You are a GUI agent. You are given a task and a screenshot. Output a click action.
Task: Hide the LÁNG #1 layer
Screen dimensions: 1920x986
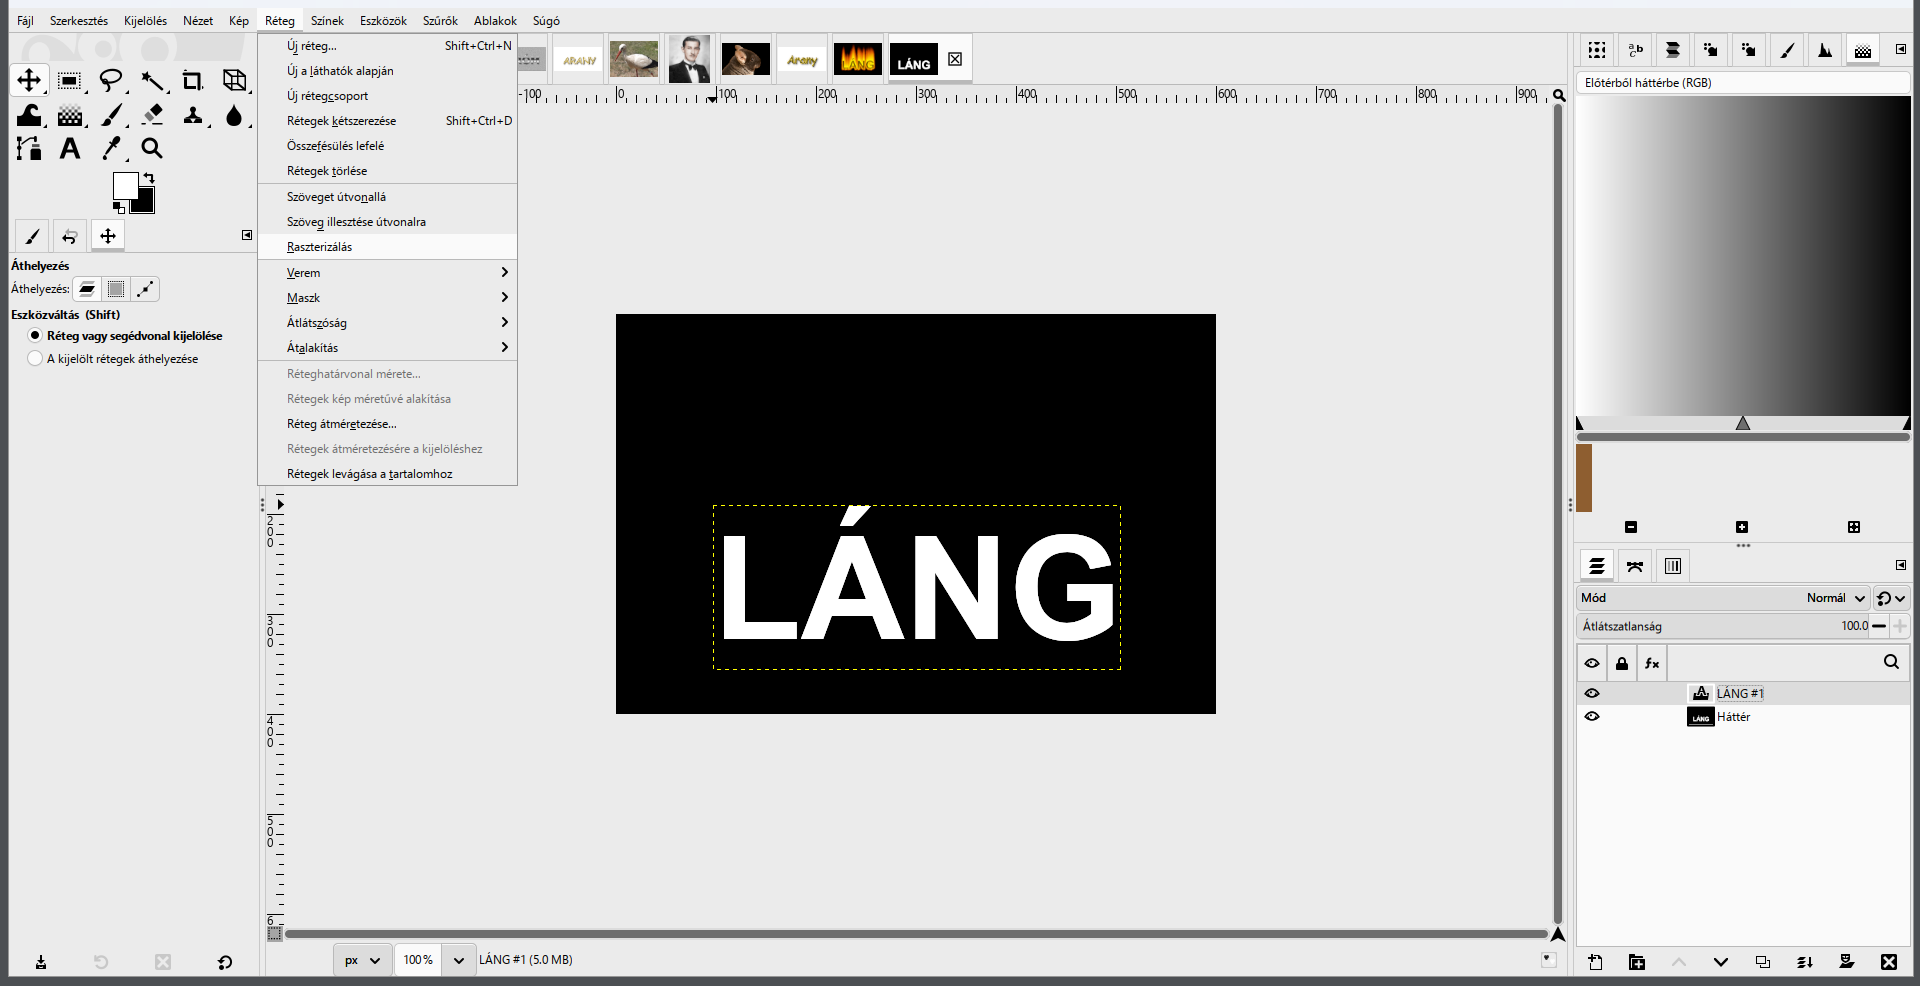point(1592,693)
